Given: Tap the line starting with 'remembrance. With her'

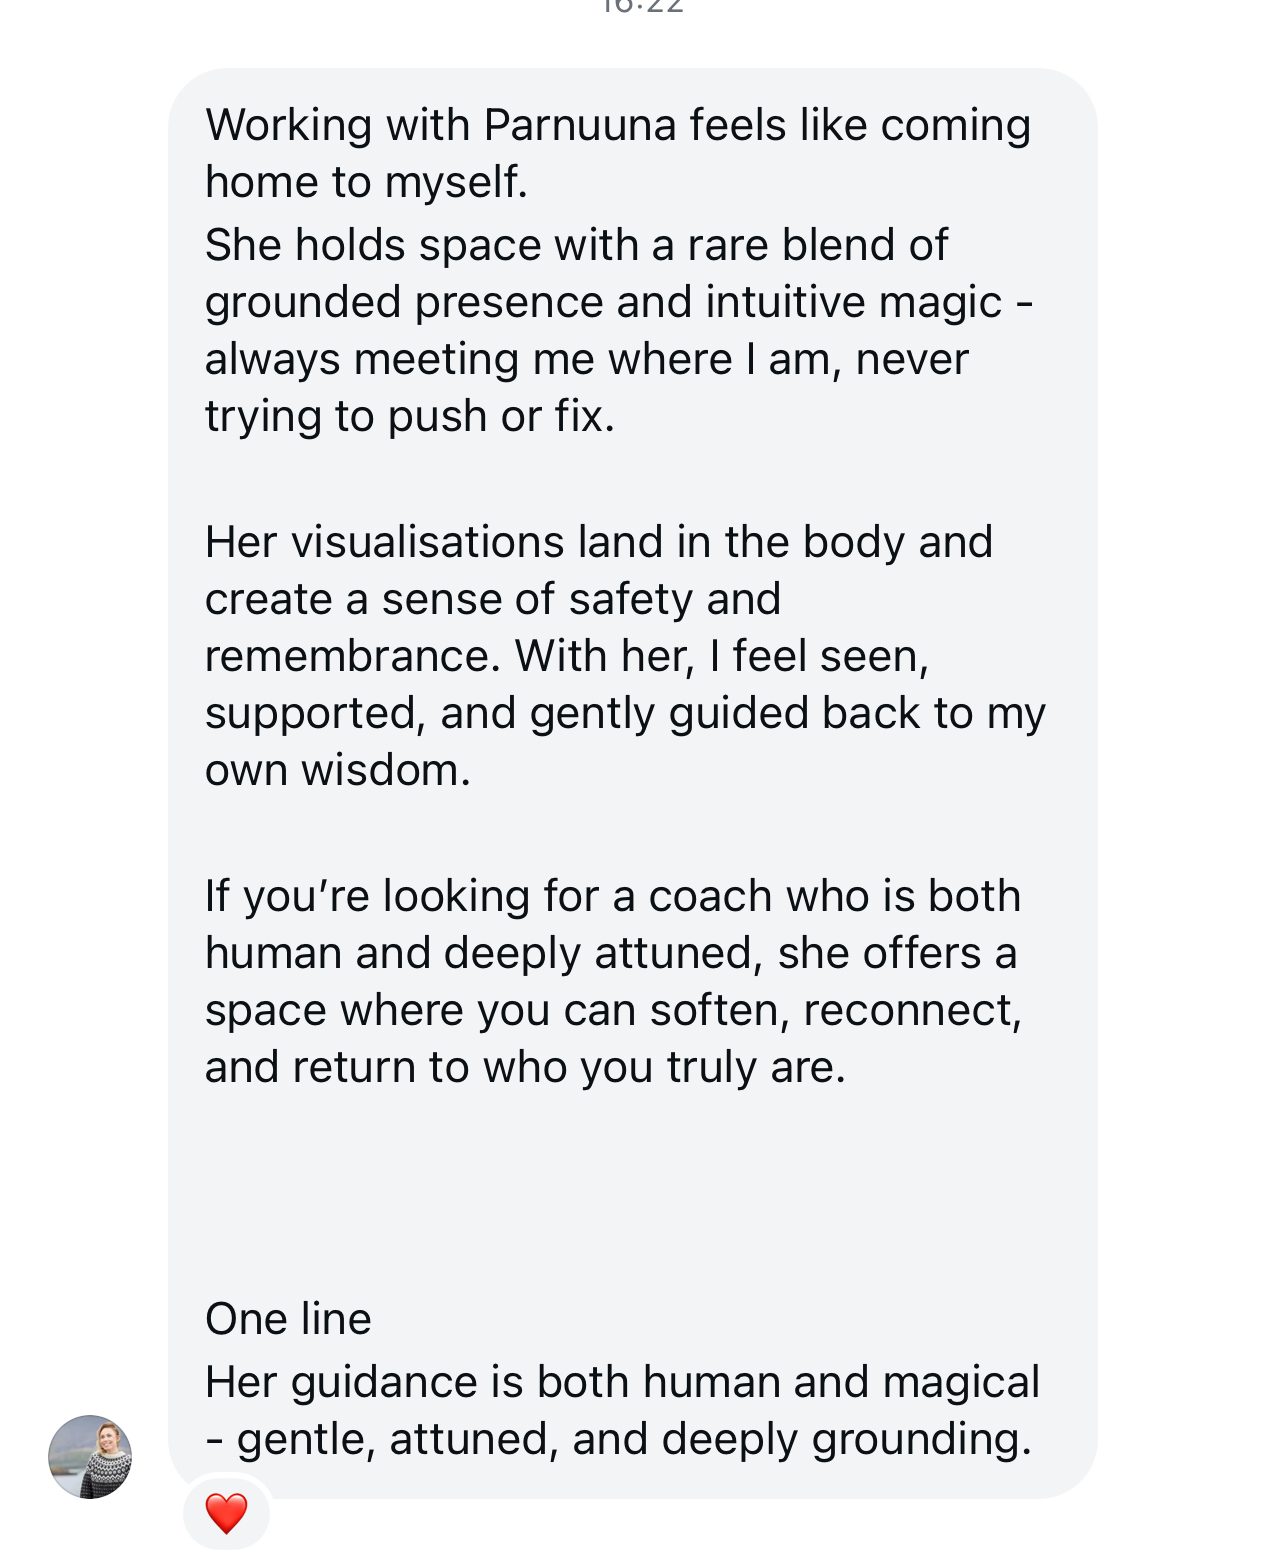Looking at the screenshot, I should click(567, 656).
